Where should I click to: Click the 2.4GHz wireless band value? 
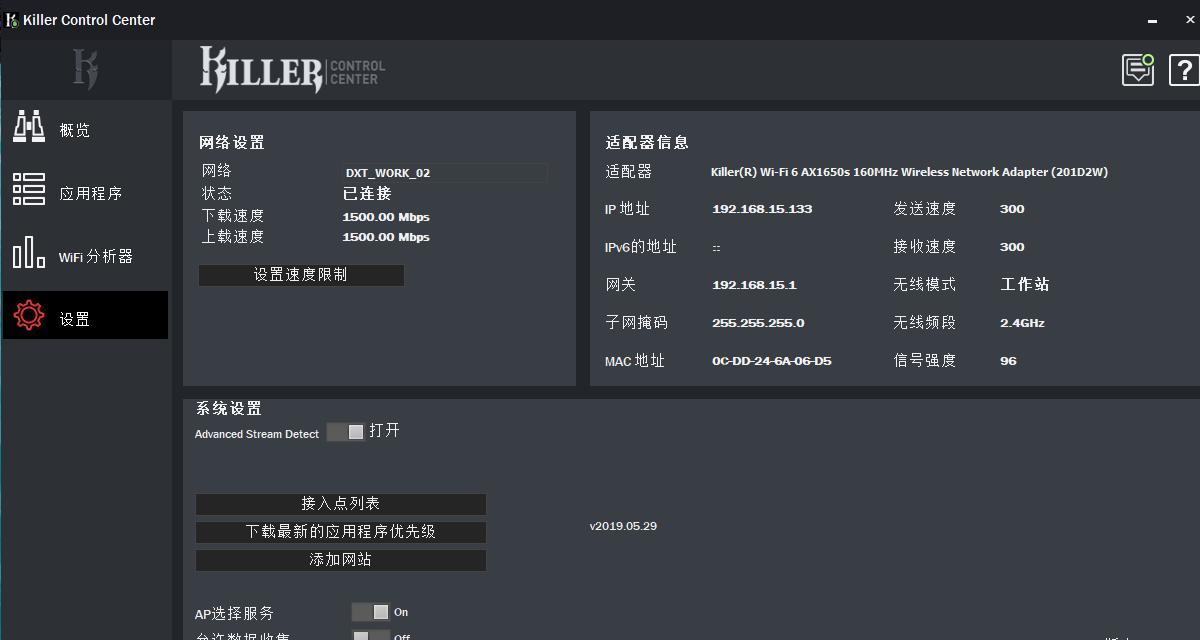click(1022, 323)
